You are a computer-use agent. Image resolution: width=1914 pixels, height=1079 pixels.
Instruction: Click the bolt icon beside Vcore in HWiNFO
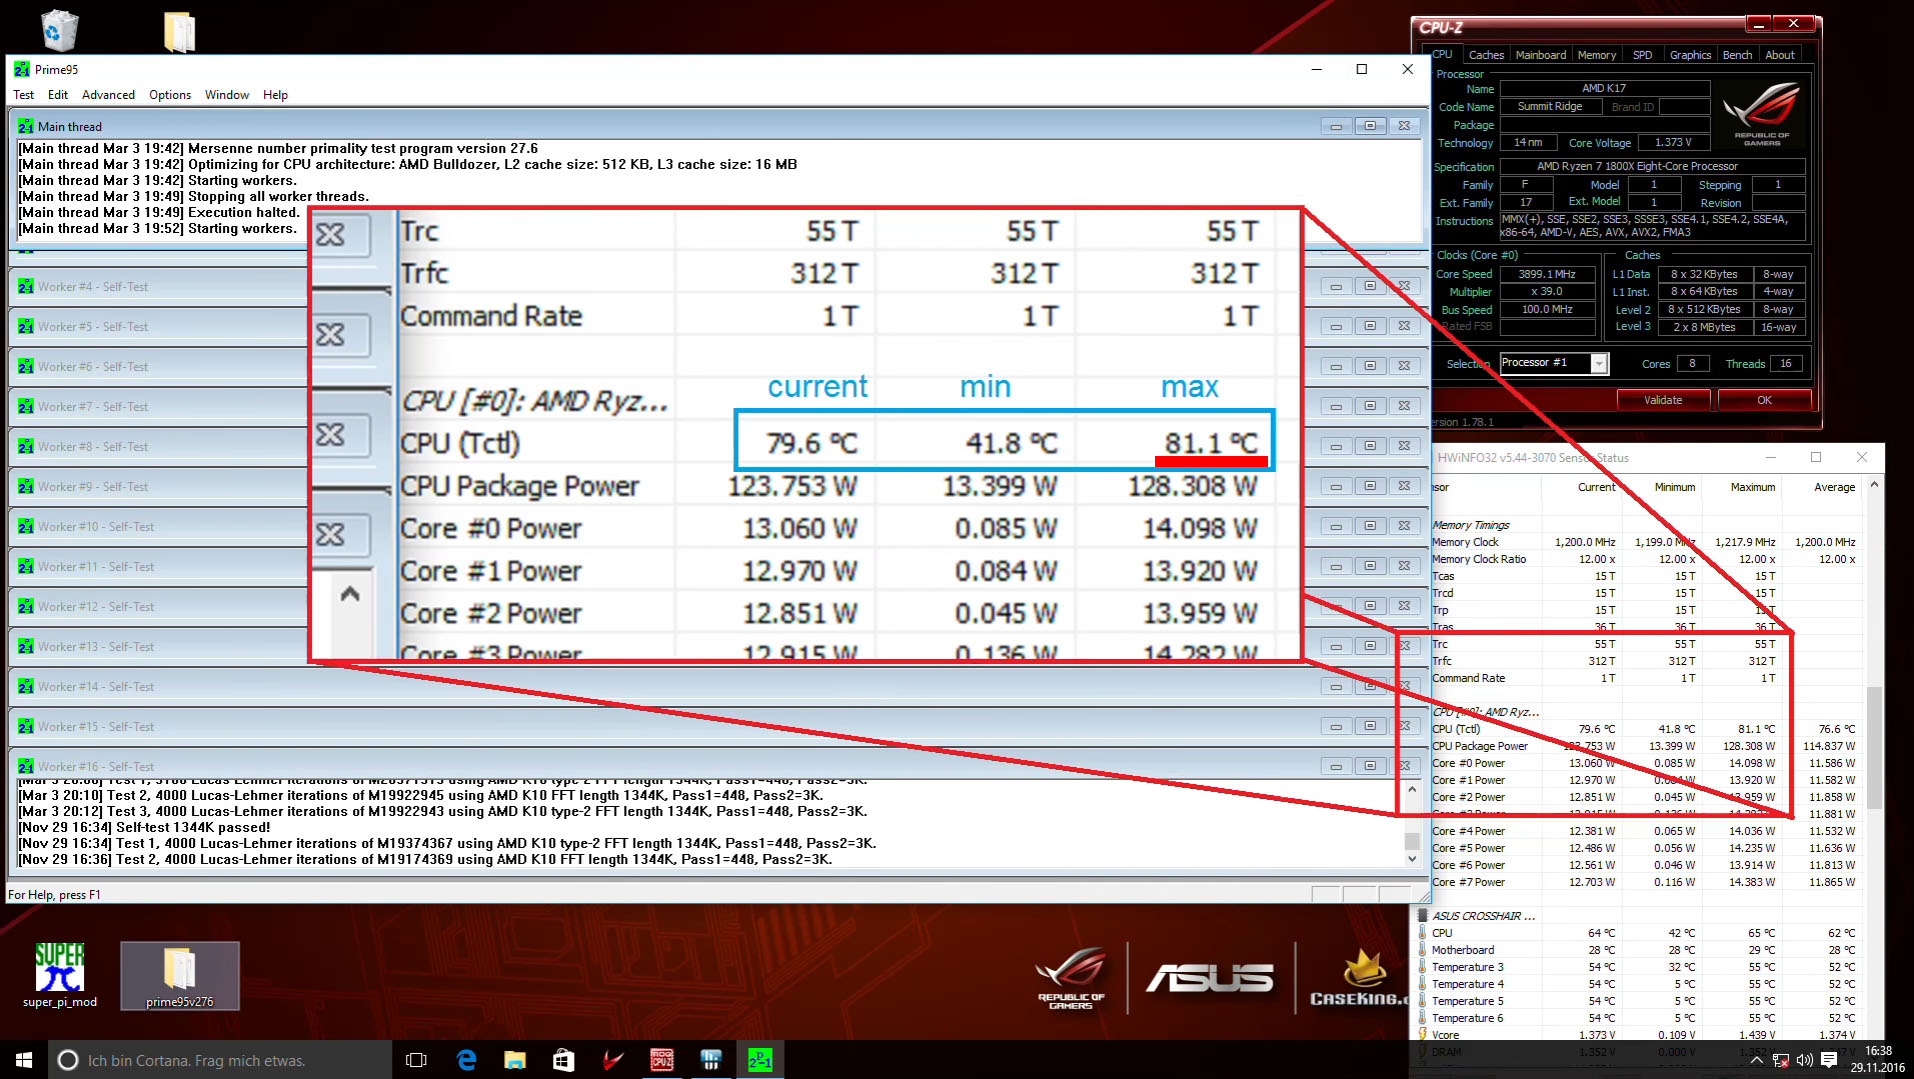[x=1422, y=1034]
